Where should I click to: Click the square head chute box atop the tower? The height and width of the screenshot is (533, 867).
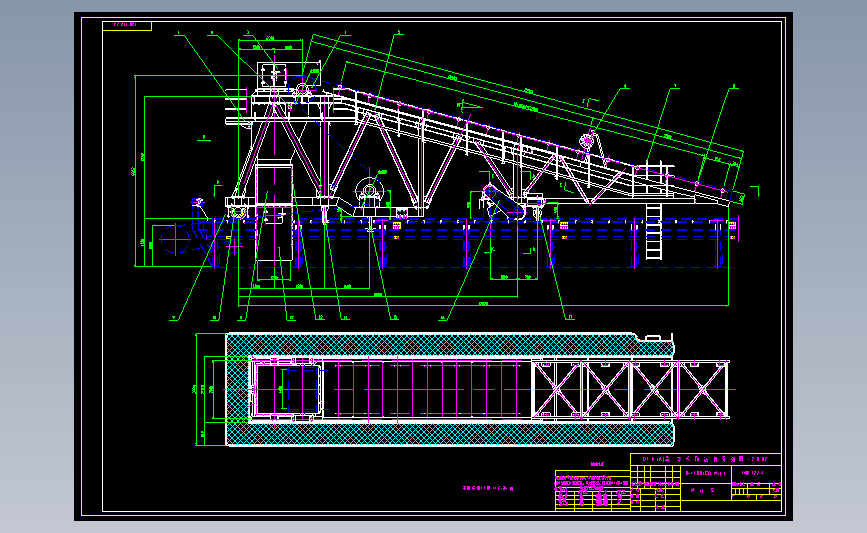click(274, 74)
